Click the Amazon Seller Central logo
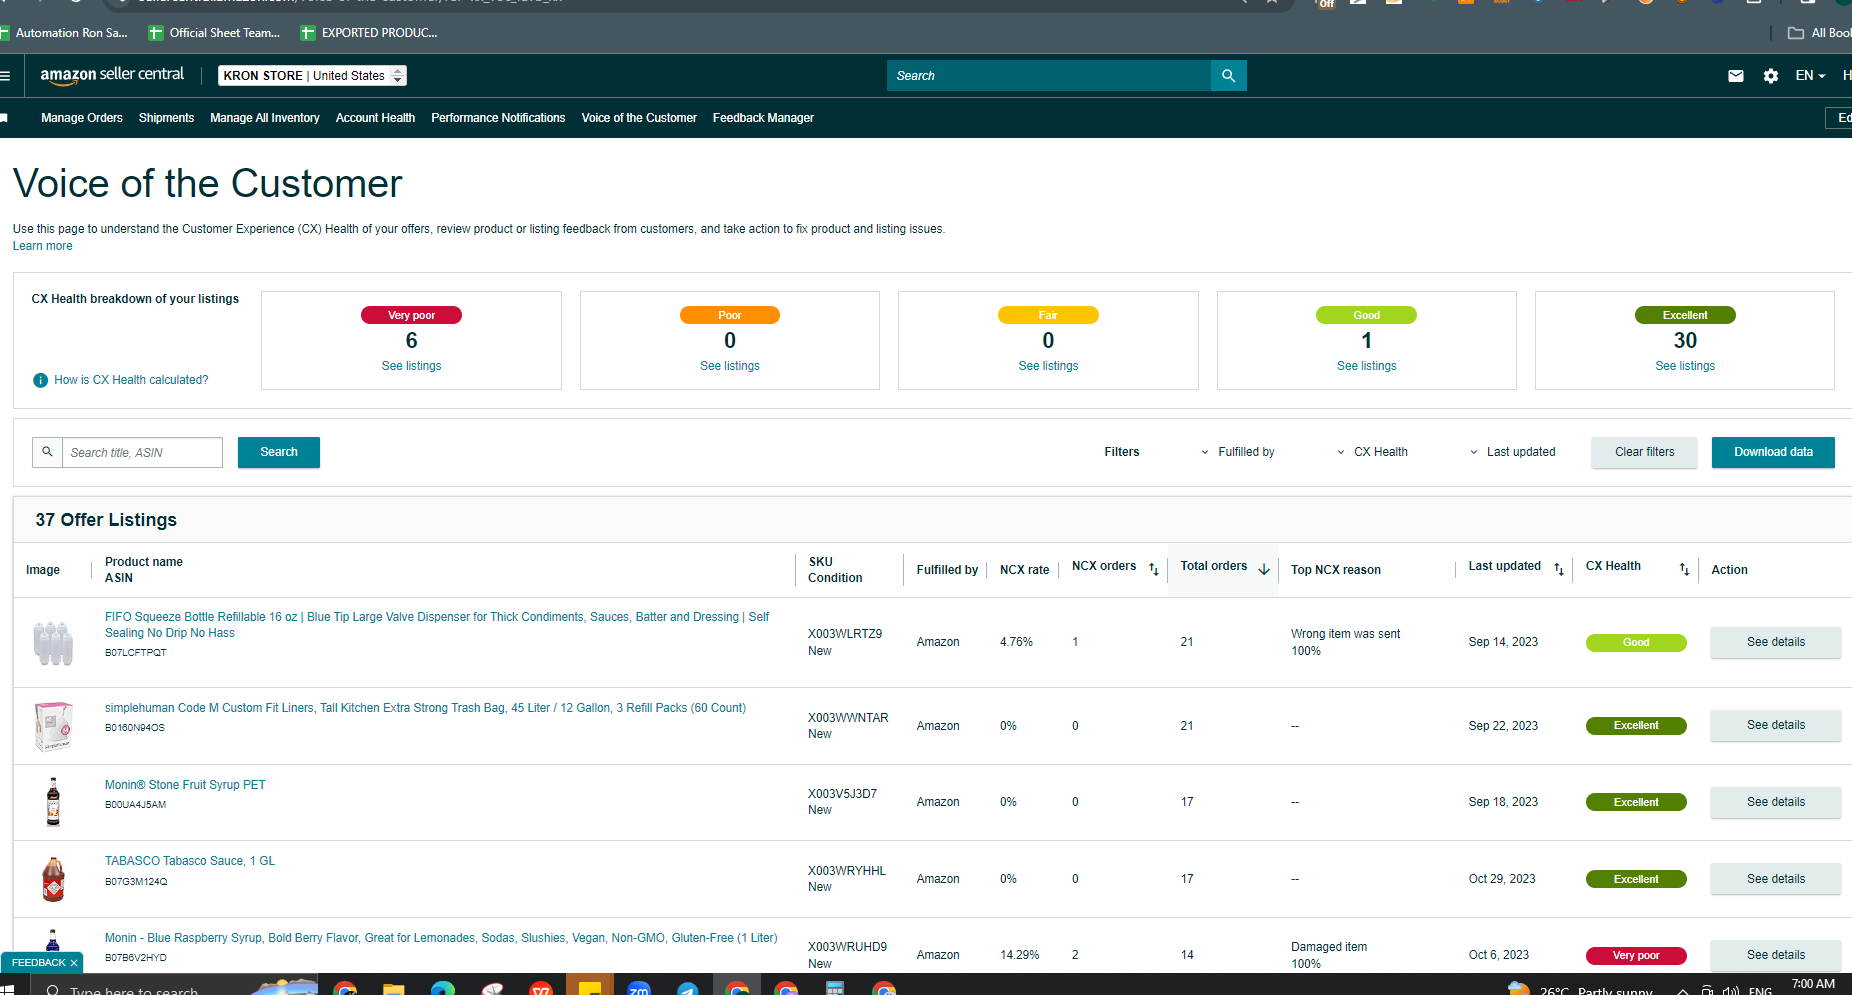This screenshot has width=1852, height=995. click(112, 75)
